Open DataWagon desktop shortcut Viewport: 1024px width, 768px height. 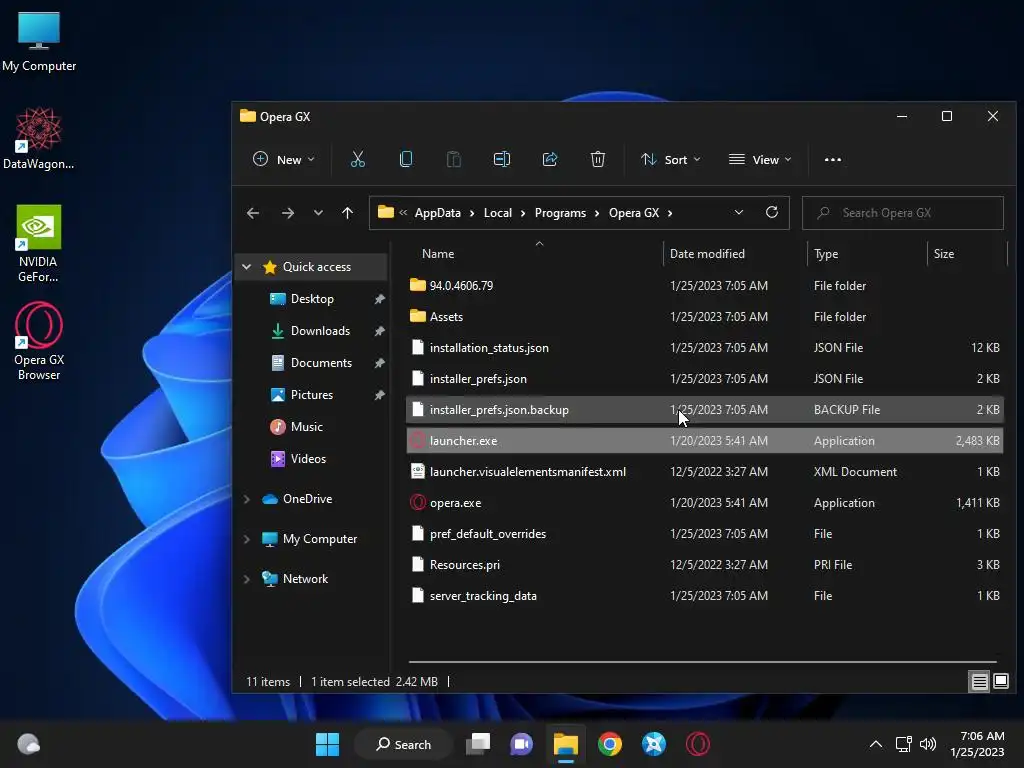click(x=39, y=138)
